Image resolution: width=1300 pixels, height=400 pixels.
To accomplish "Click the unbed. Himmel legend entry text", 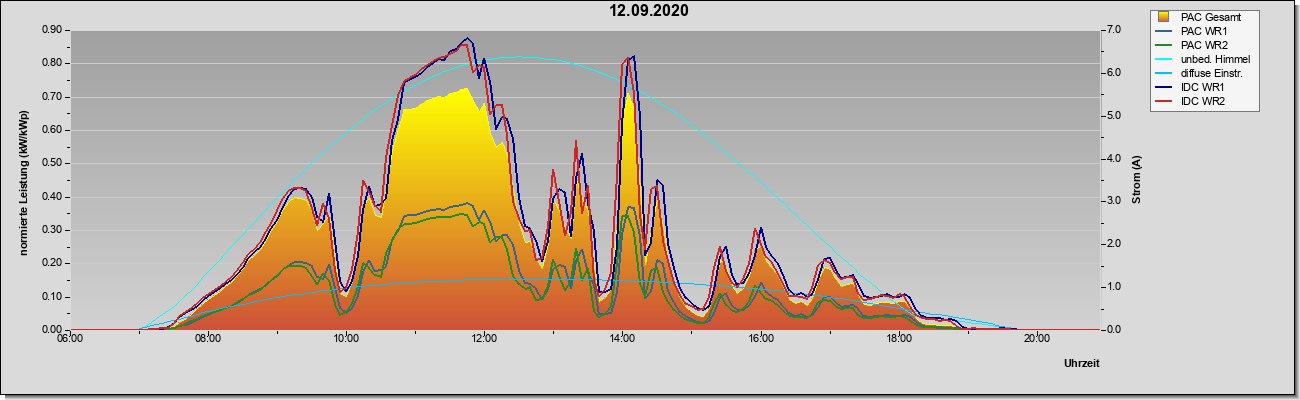I will [x=1215, y=59].
